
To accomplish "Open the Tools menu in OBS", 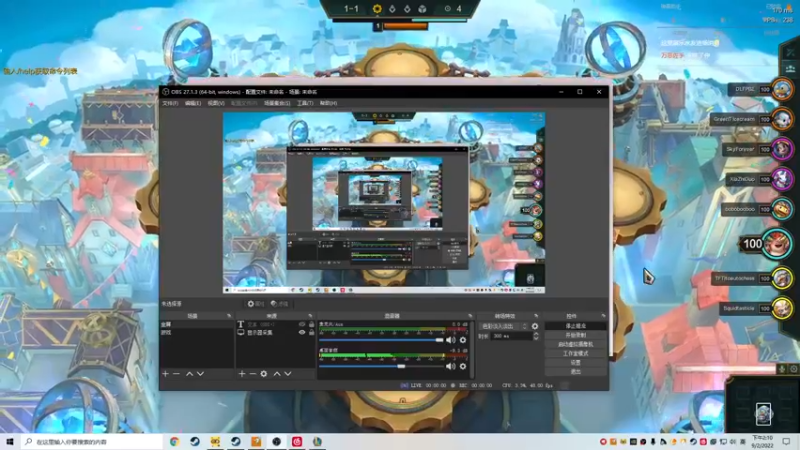I will [x=305, y=103].
